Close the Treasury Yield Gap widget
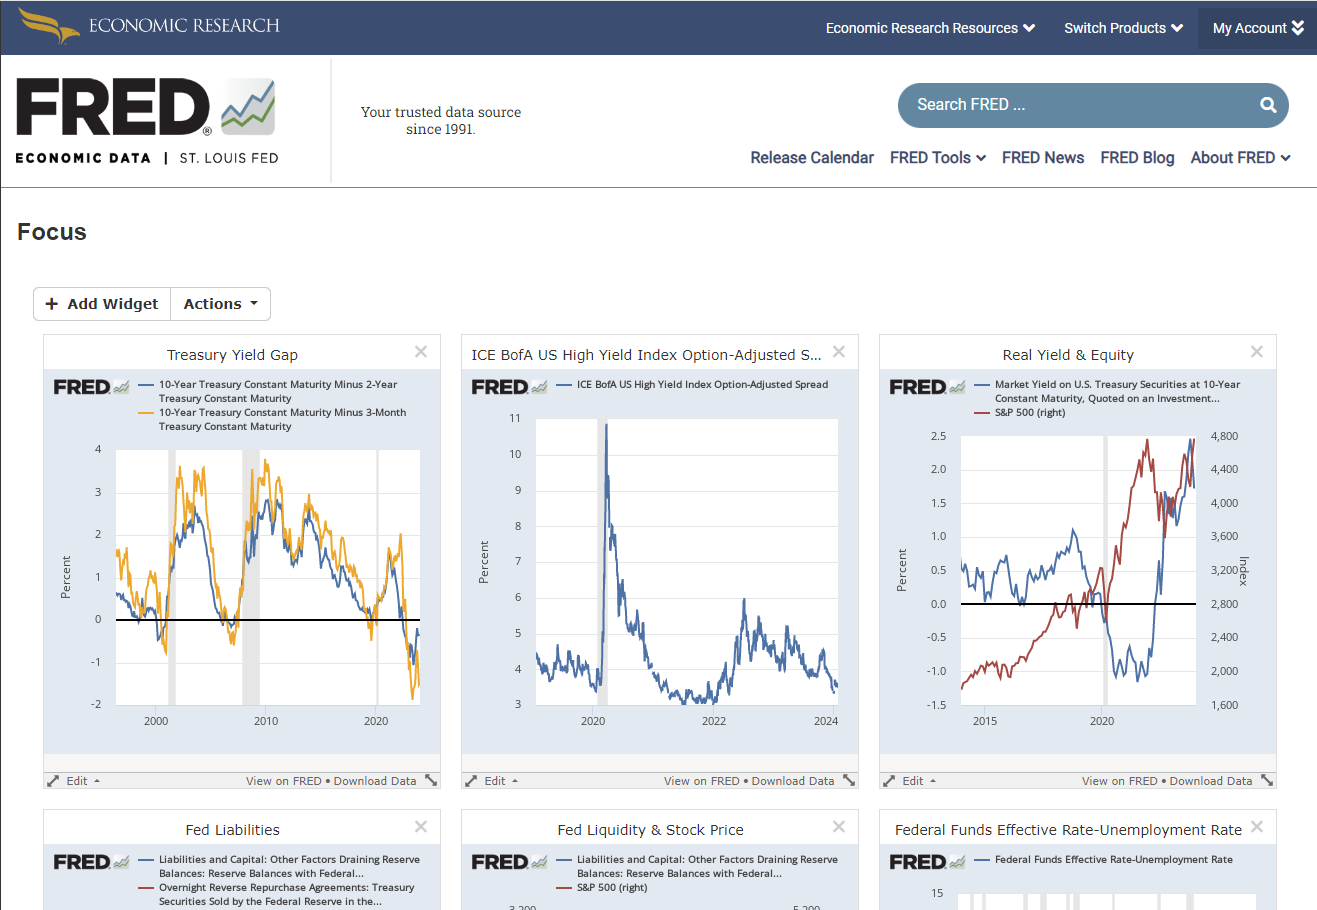 pos(421,352)
